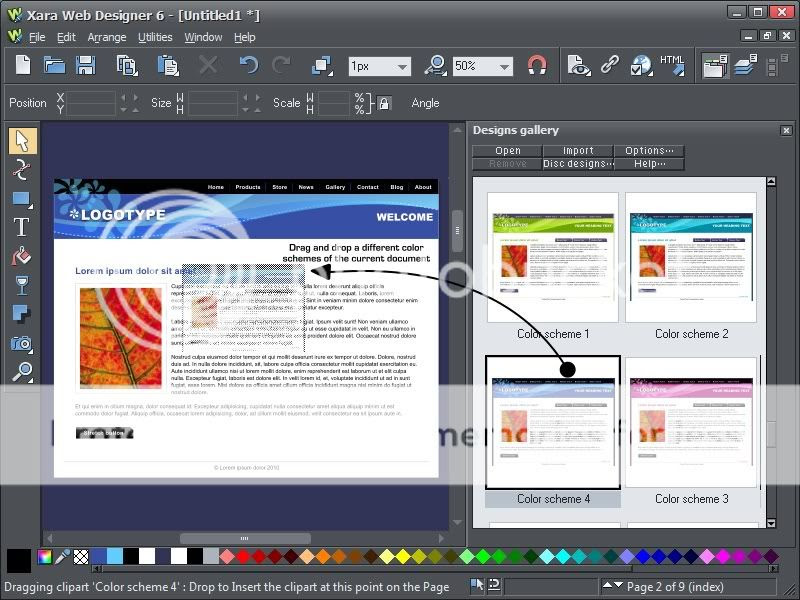Click the Disc designs button
The height and width of the screenshot is (600, 800).
578,164
